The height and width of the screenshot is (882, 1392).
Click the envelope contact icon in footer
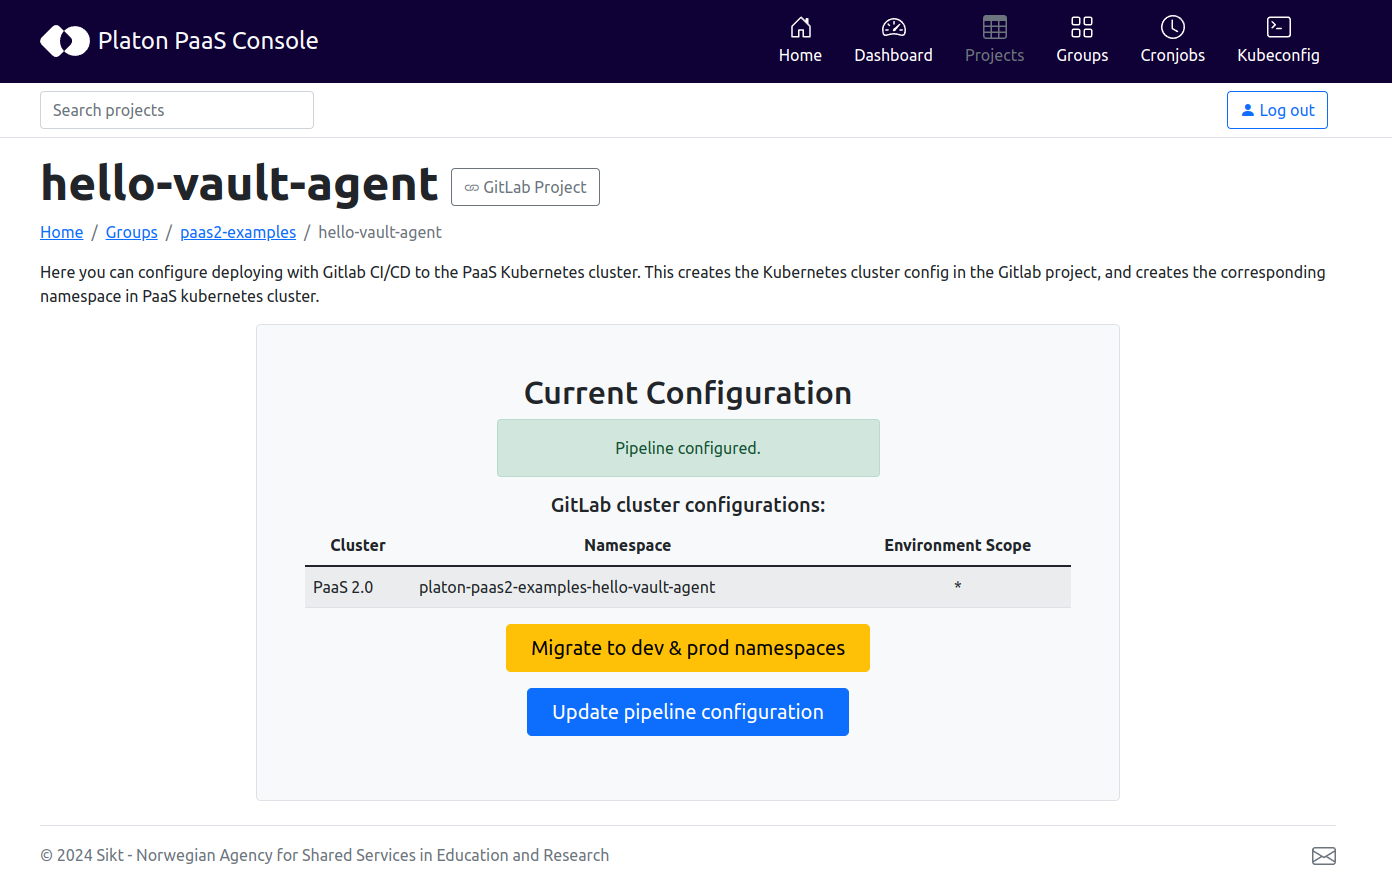[x=1324, y=856]
